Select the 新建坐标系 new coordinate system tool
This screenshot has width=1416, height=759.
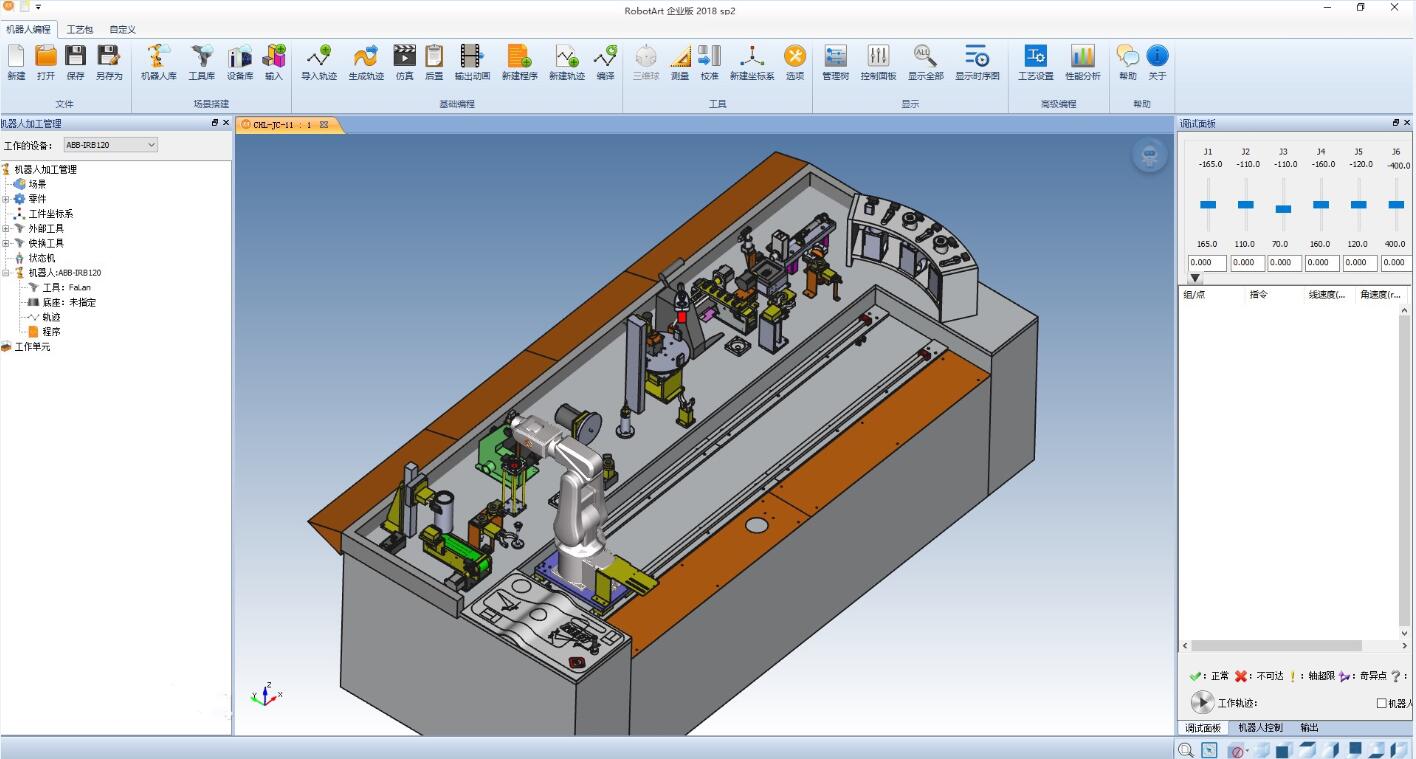pos(751,62)
